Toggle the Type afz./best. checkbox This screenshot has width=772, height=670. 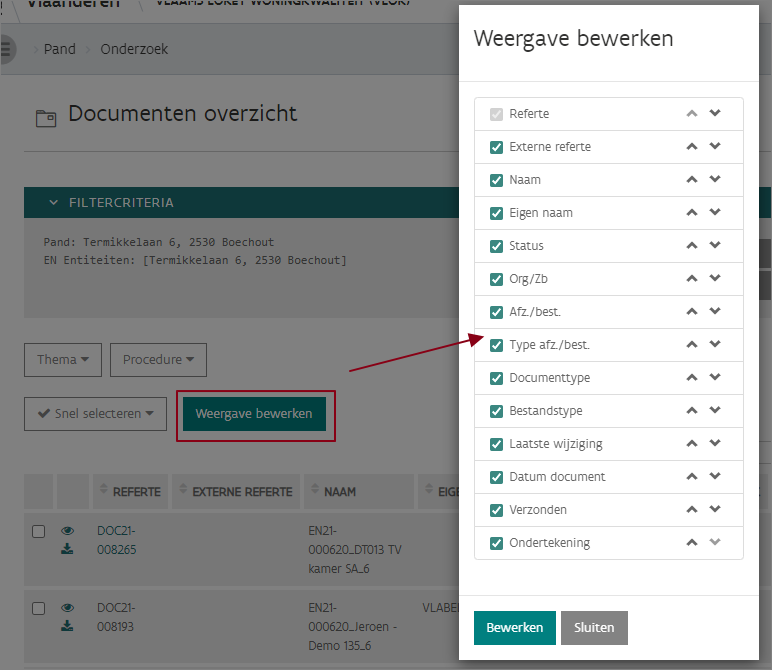click(x=496, y=345)
